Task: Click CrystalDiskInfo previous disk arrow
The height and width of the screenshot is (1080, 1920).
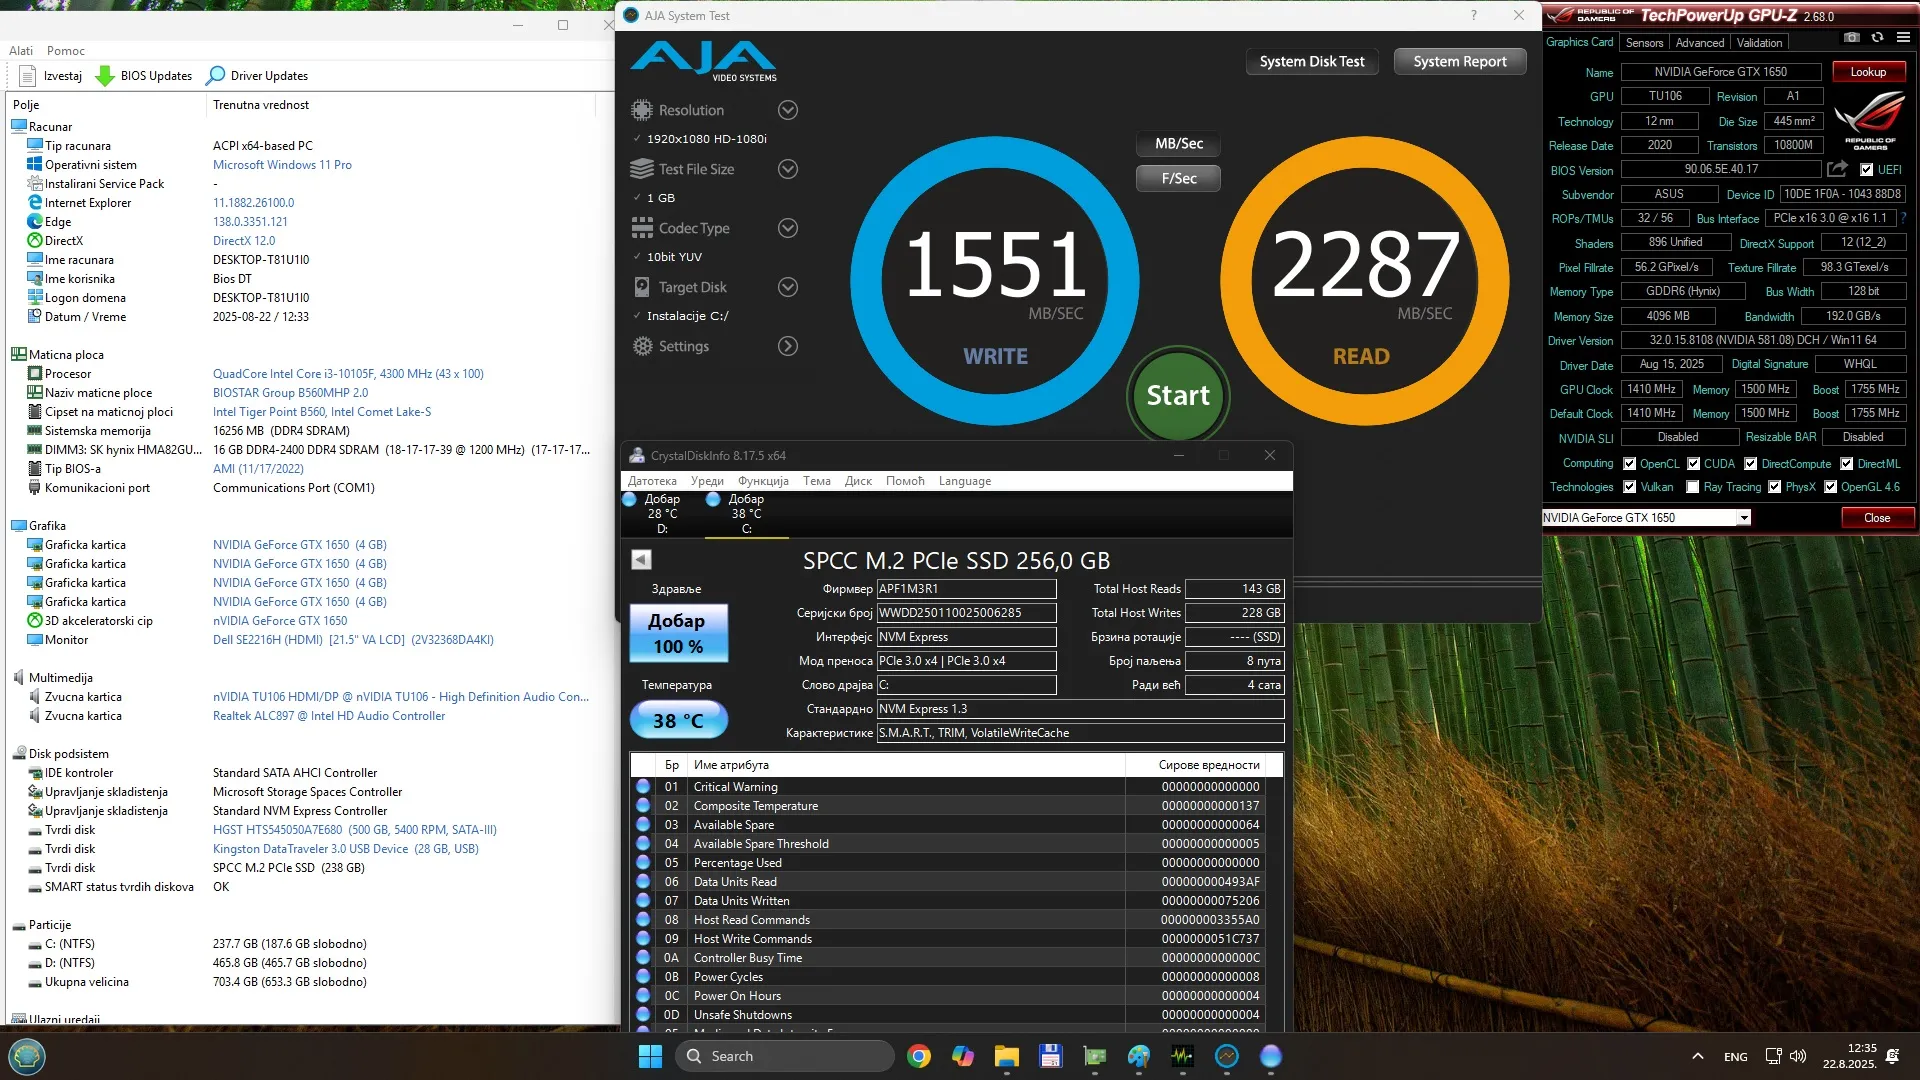Action: [x=642, y=560]
